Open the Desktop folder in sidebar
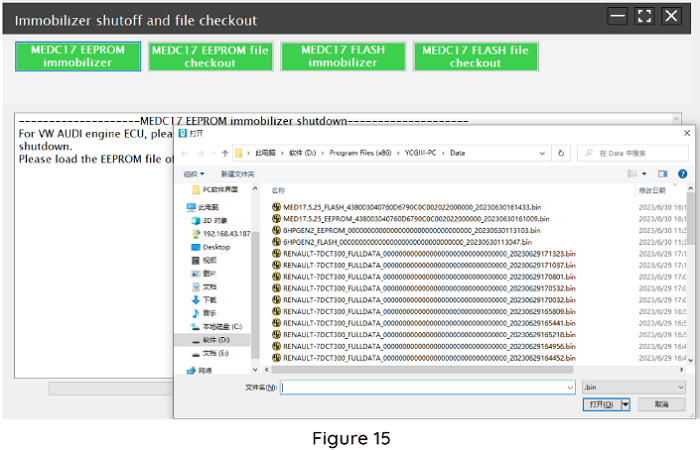Screen dimensions: 700x450 tap(216, 246)
